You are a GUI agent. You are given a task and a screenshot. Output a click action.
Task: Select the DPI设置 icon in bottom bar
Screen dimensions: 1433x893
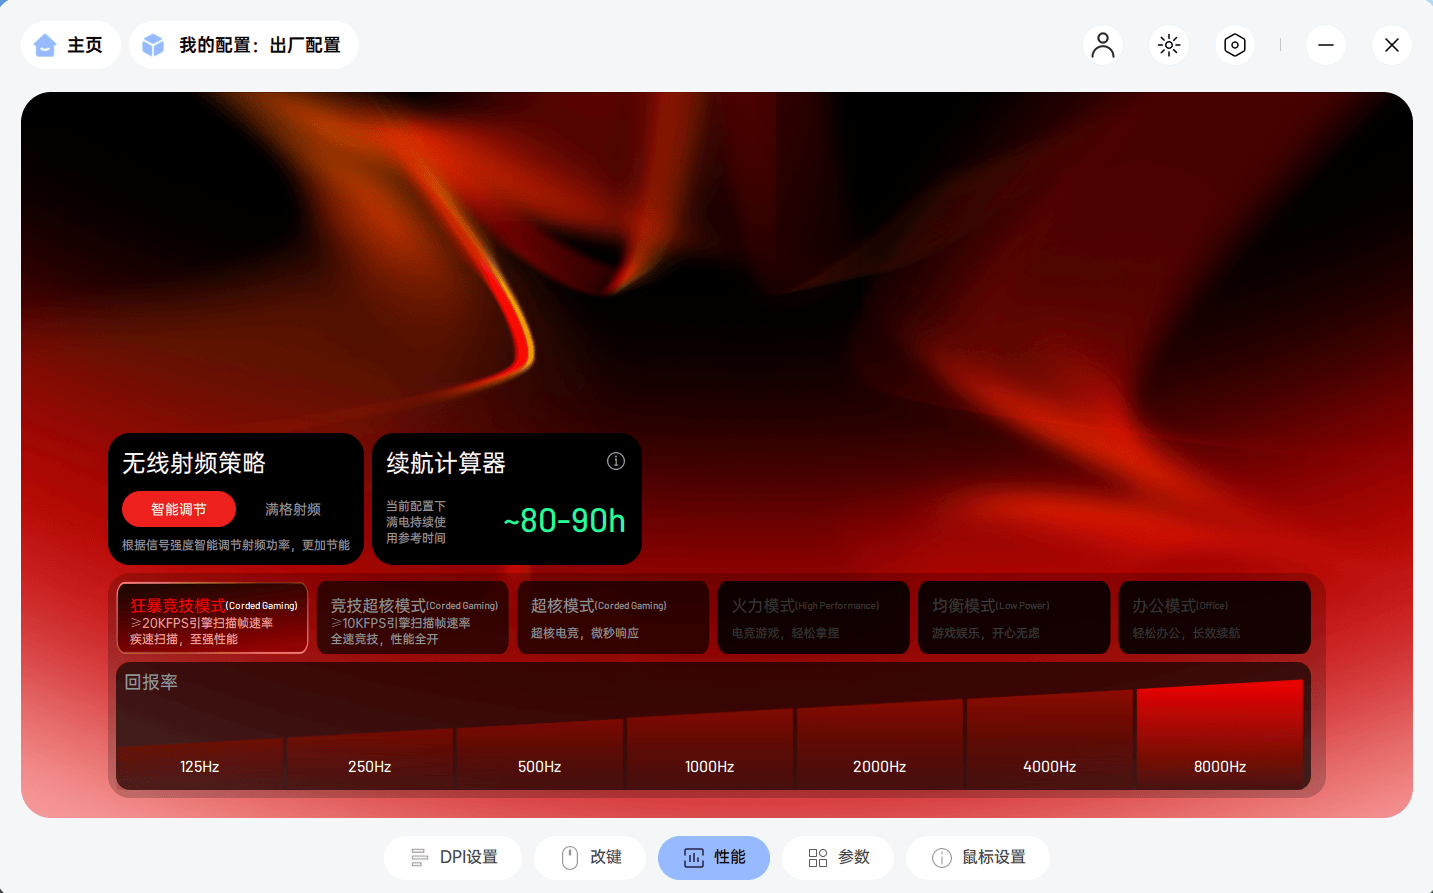pyautogui.click(x=419, y=857)
